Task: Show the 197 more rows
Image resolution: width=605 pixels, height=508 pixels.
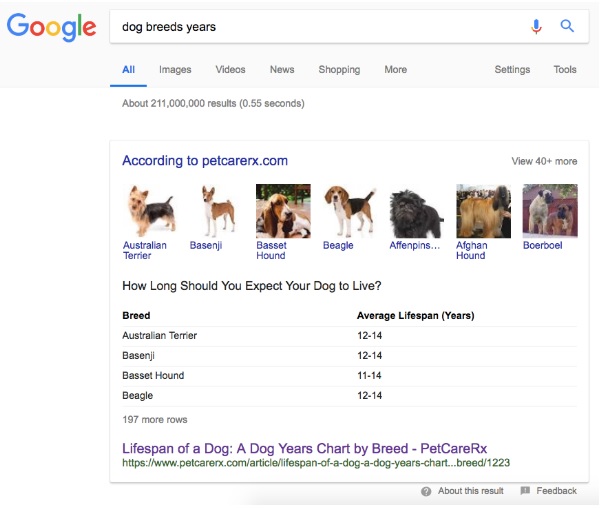Action: click(x=155, y=420)
